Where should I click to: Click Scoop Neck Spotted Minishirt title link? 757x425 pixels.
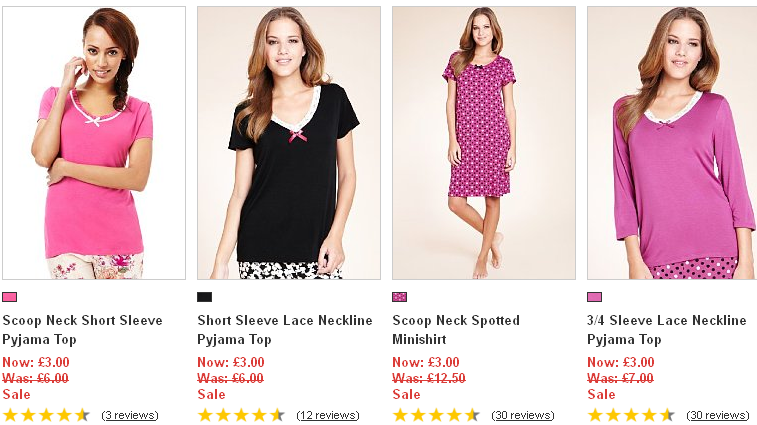456,321
